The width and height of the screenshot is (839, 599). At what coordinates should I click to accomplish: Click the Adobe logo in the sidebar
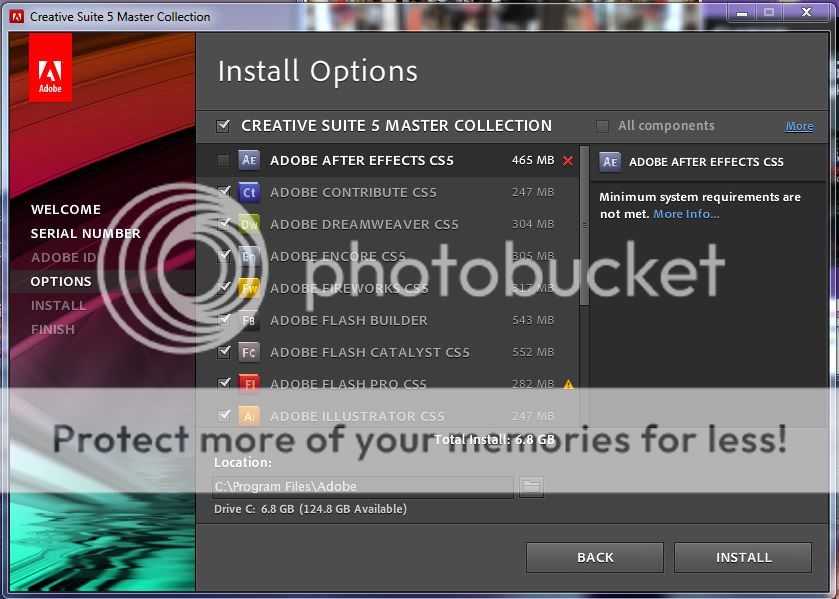[50, 67]
